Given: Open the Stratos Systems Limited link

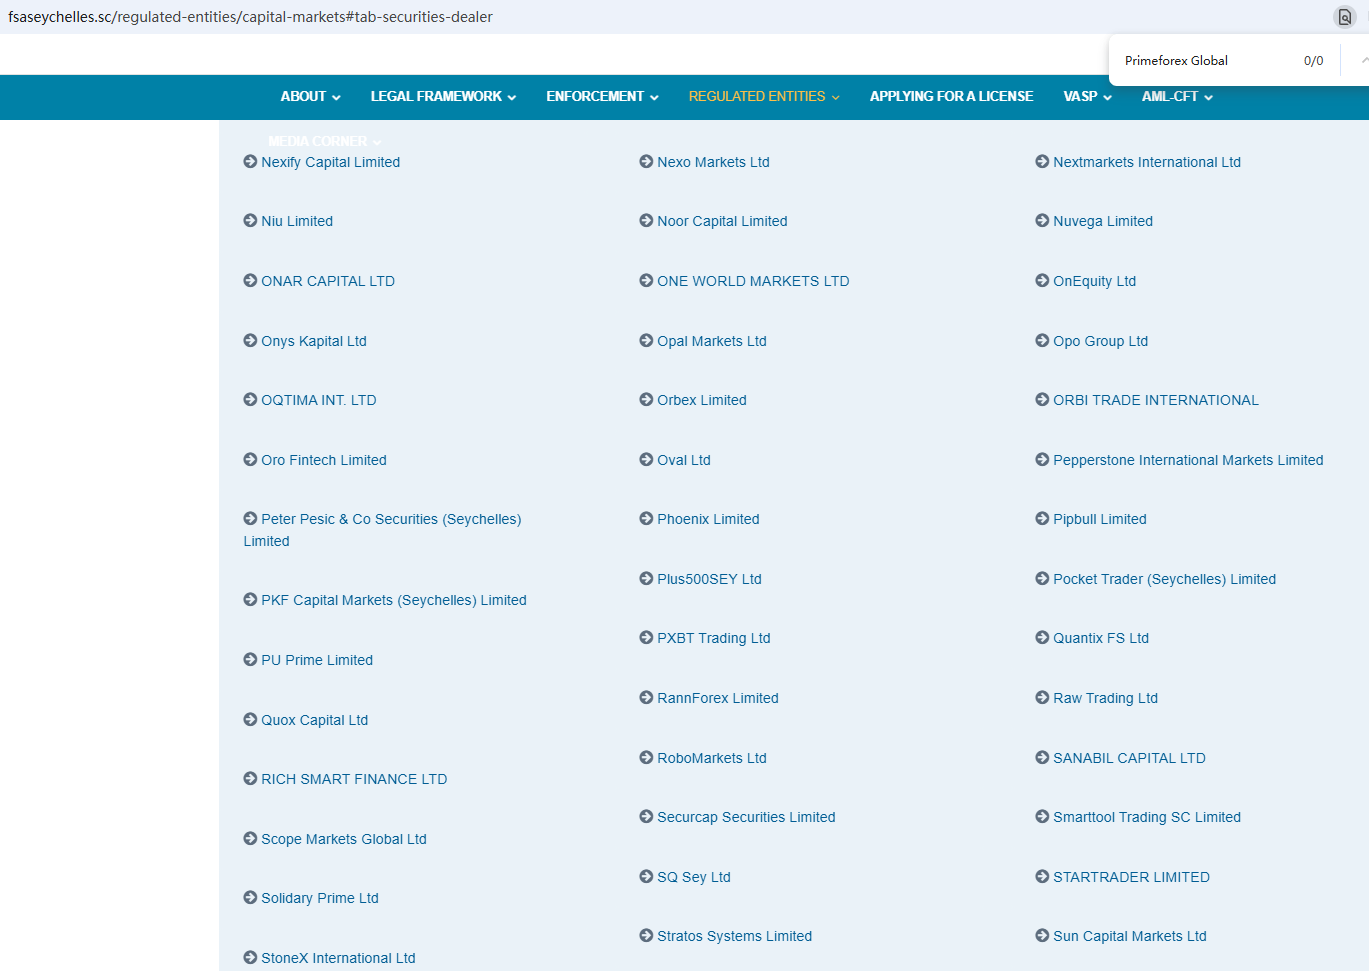Looking at the screenshot, I should [734, 936].
